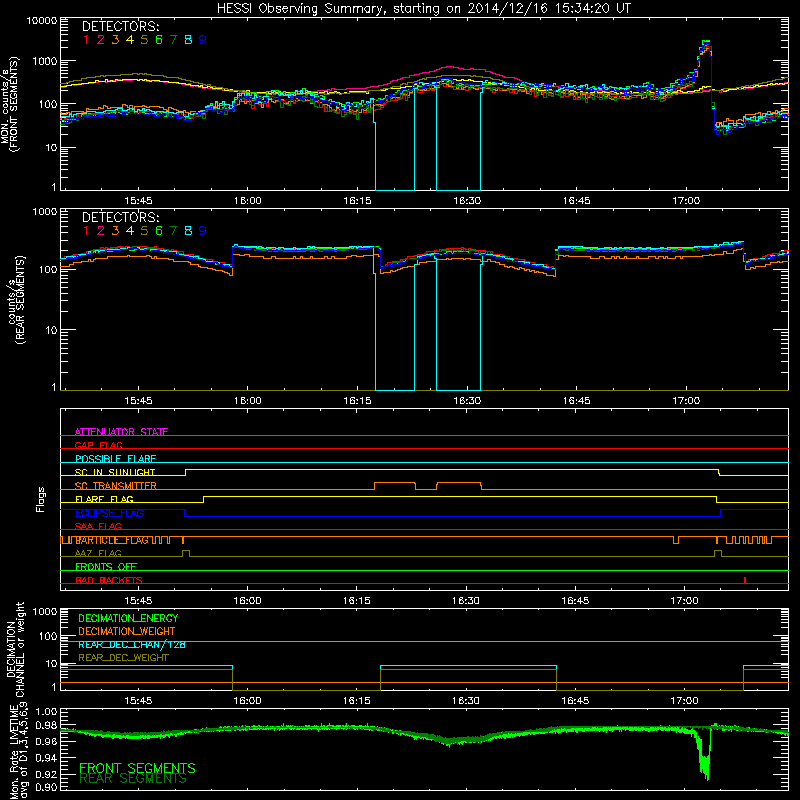Click the flare peak in front segments plot
800x800 pixels.
click(706, 43)
